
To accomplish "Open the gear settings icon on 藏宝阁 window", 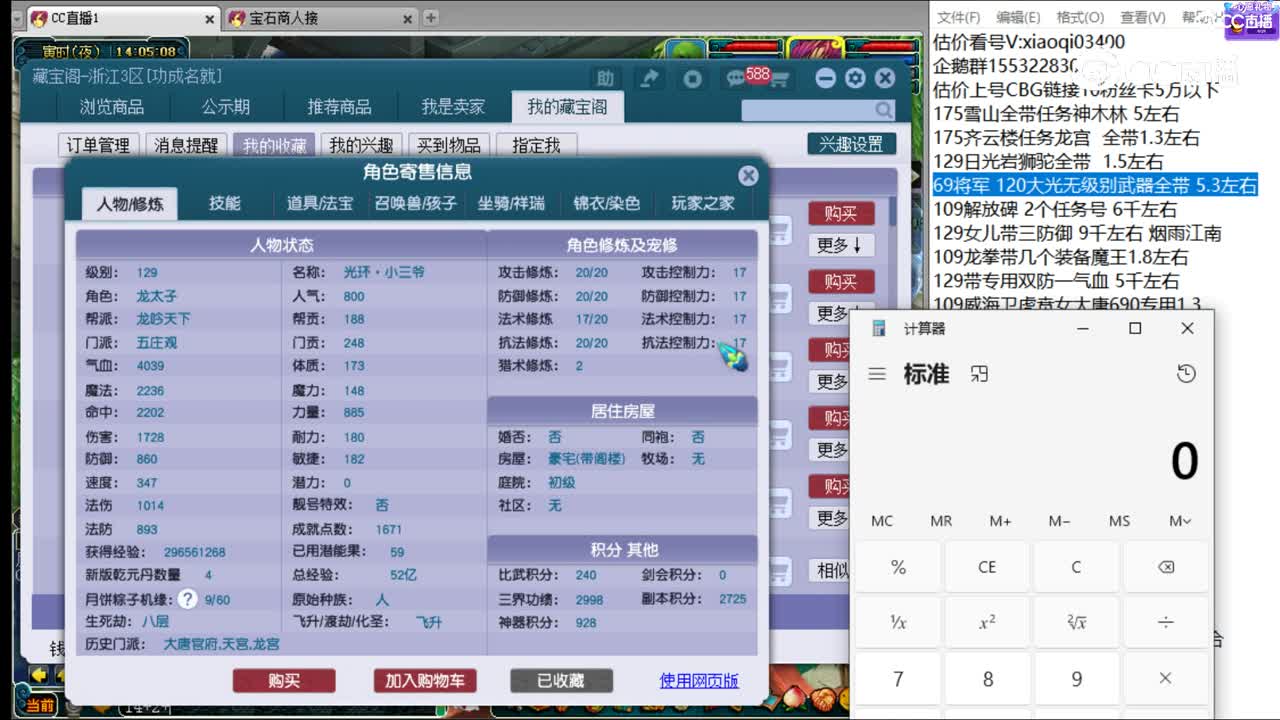I will pos(857,78).
